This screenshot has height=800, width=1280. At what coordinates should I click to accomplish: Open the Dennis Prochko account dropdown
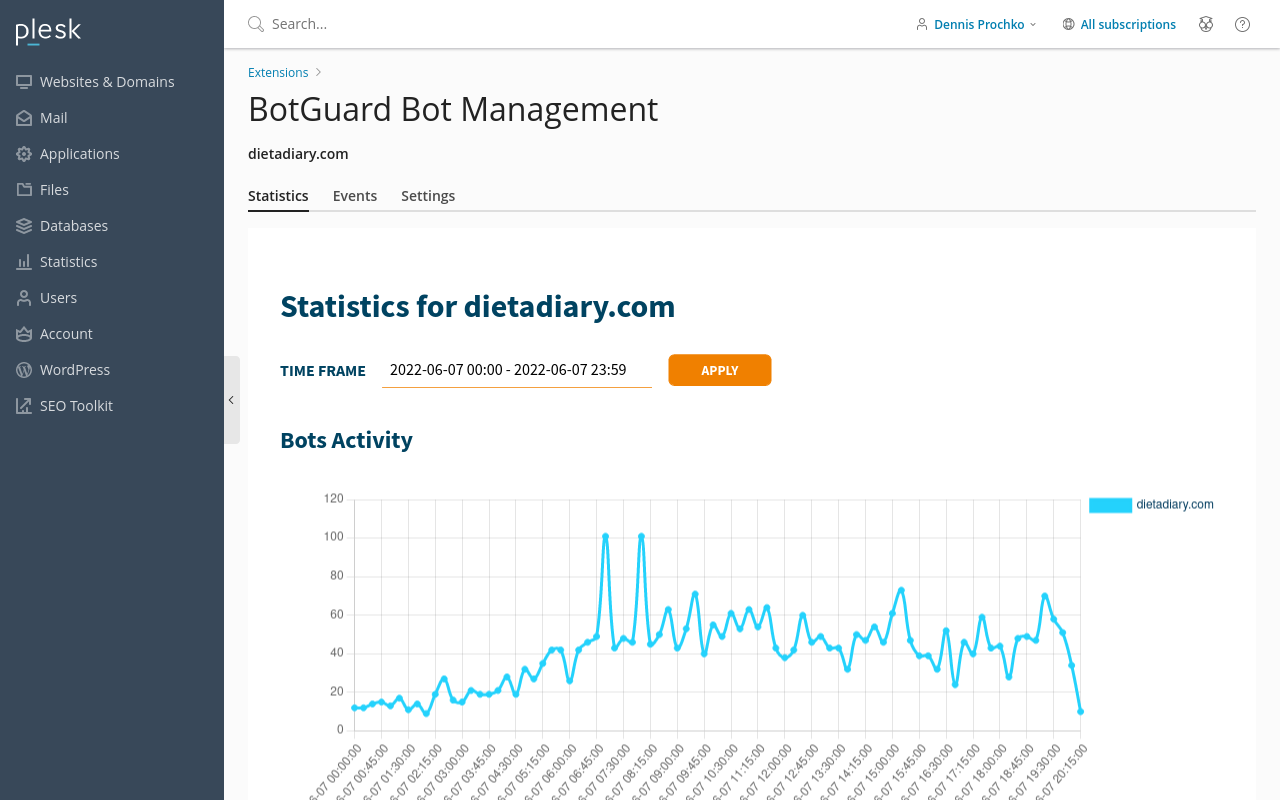pos(977,24)
